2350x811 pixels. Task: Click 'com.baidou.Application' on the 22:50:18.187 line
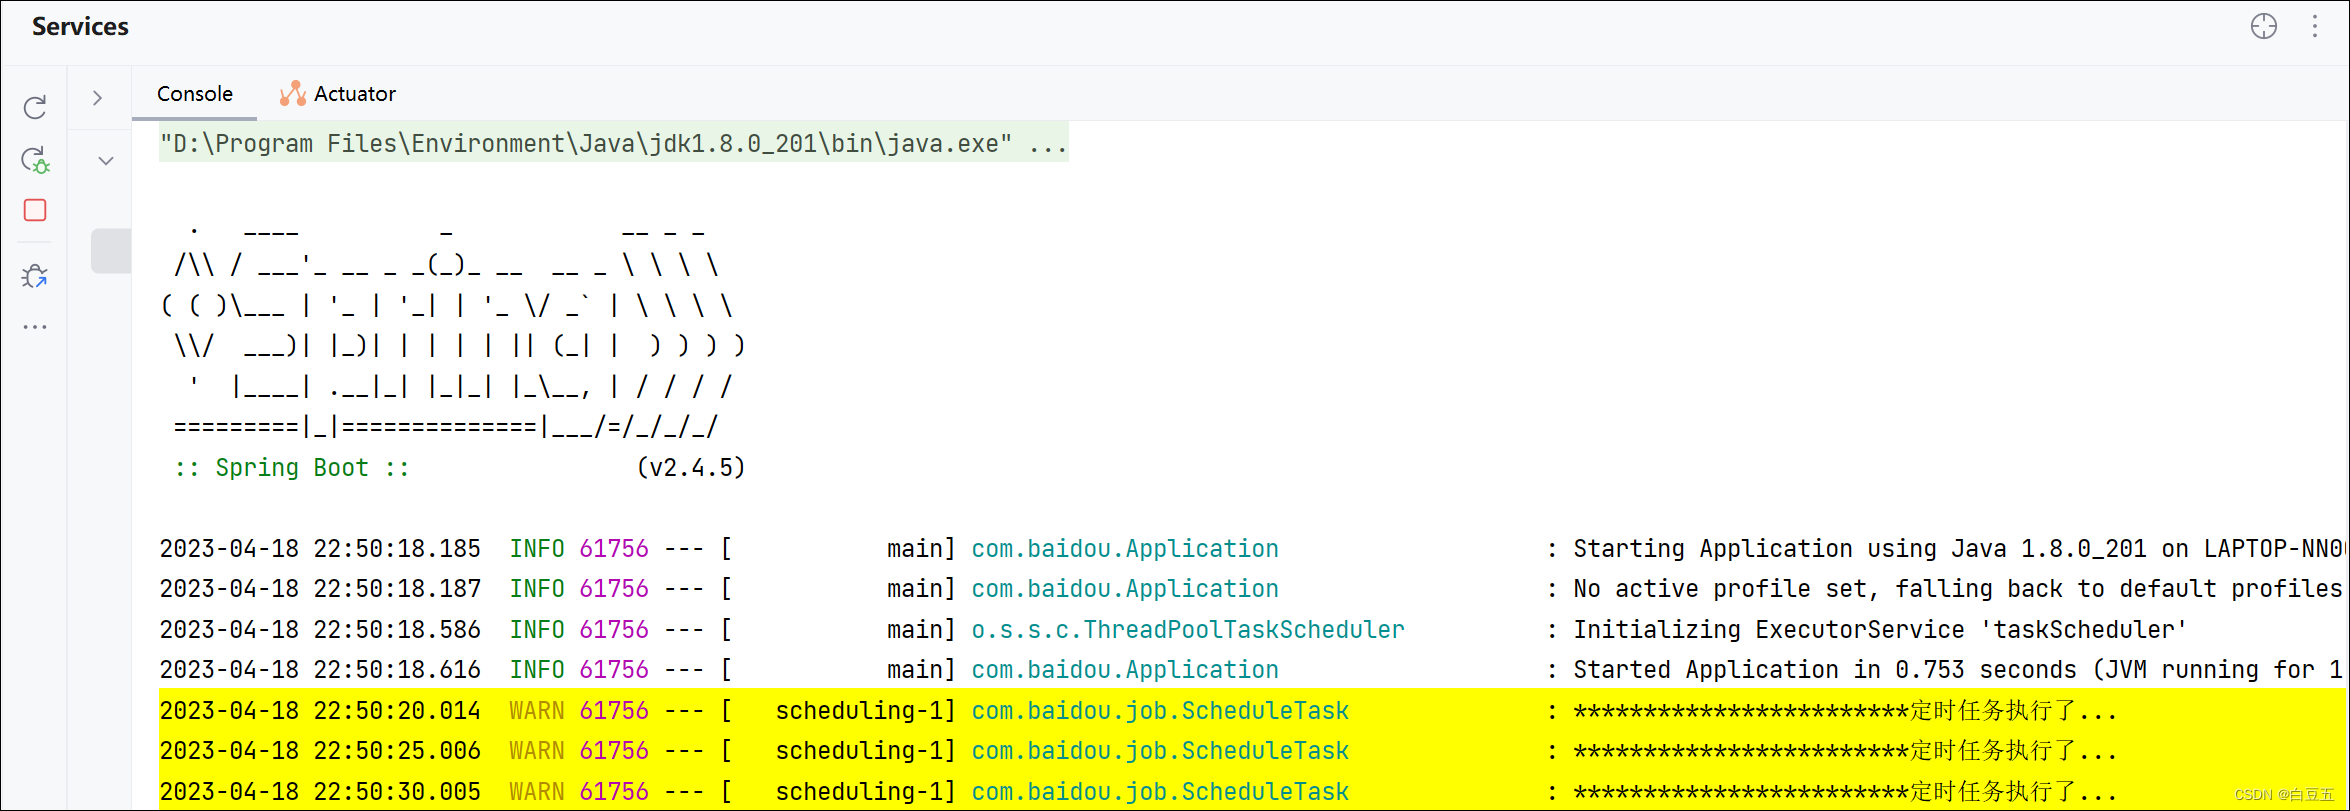[1125, 589]
